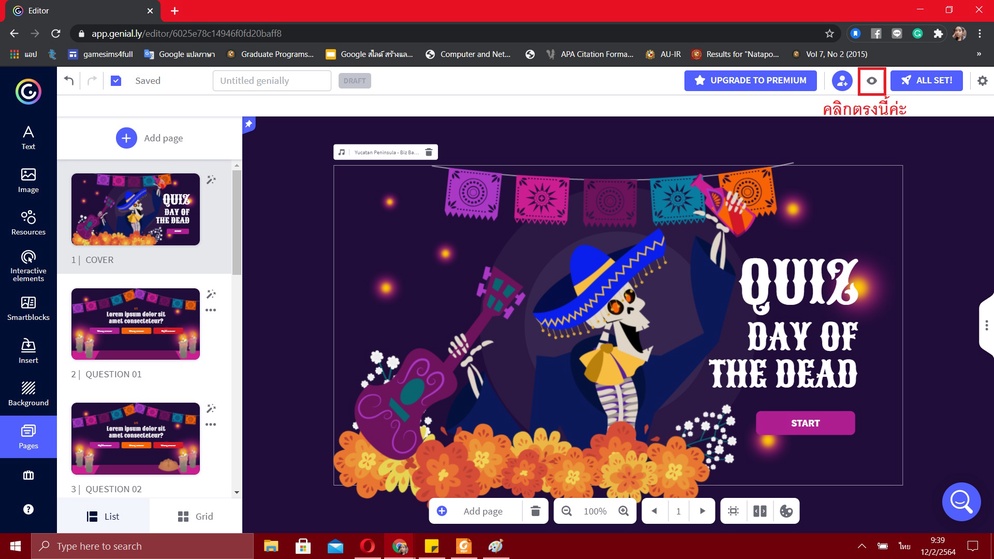
Task: Switch to List view tab
Action: pyautogui.click(x=103, y=516)
